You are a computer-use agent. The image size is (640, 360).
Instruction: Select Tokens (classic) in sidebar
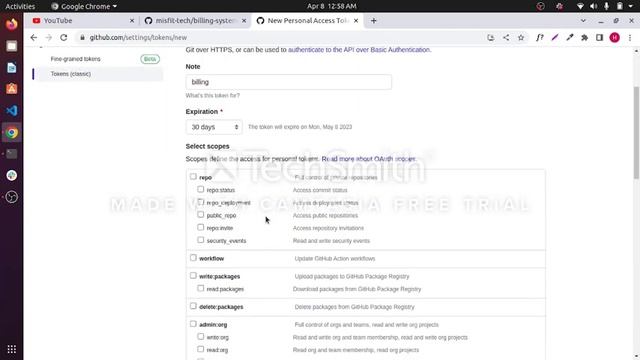pyautogui.click(x=71, y=74)
